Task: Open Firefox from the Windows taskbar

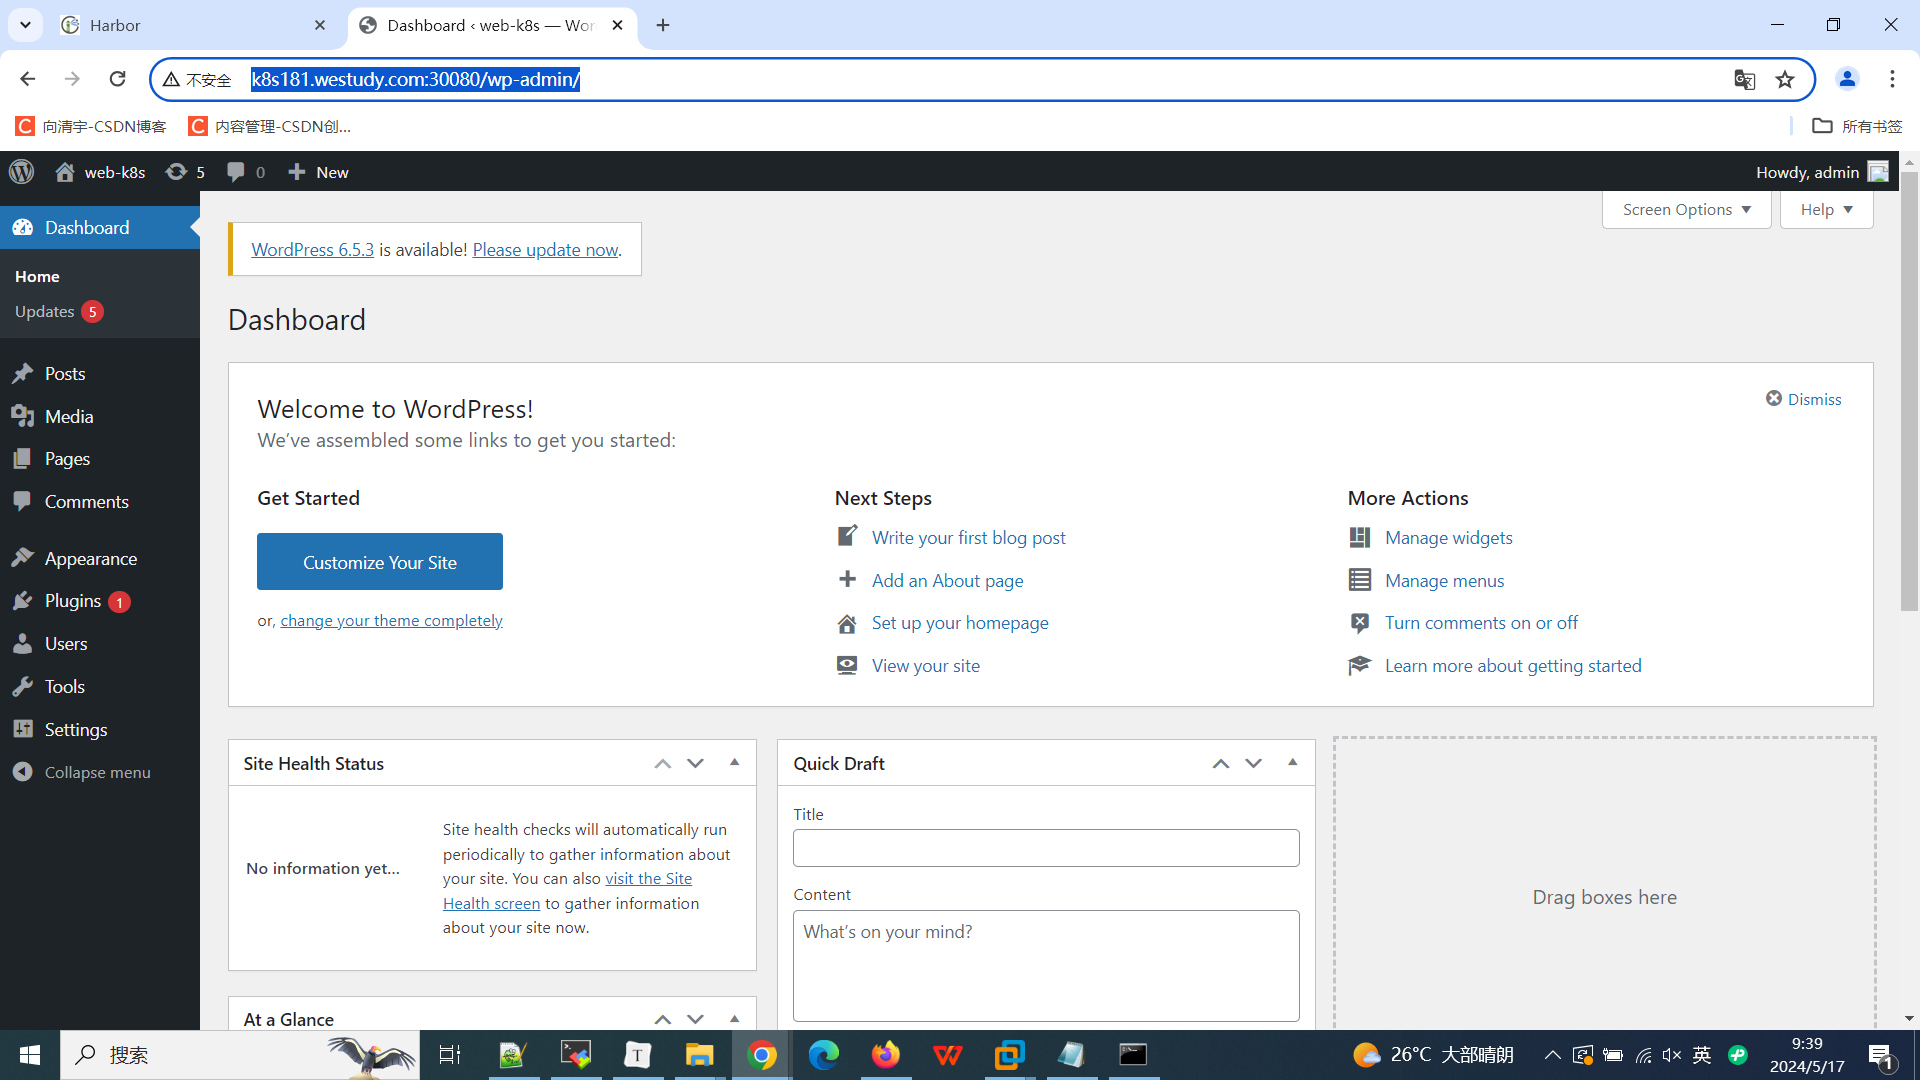Action: coord(885,1055)
